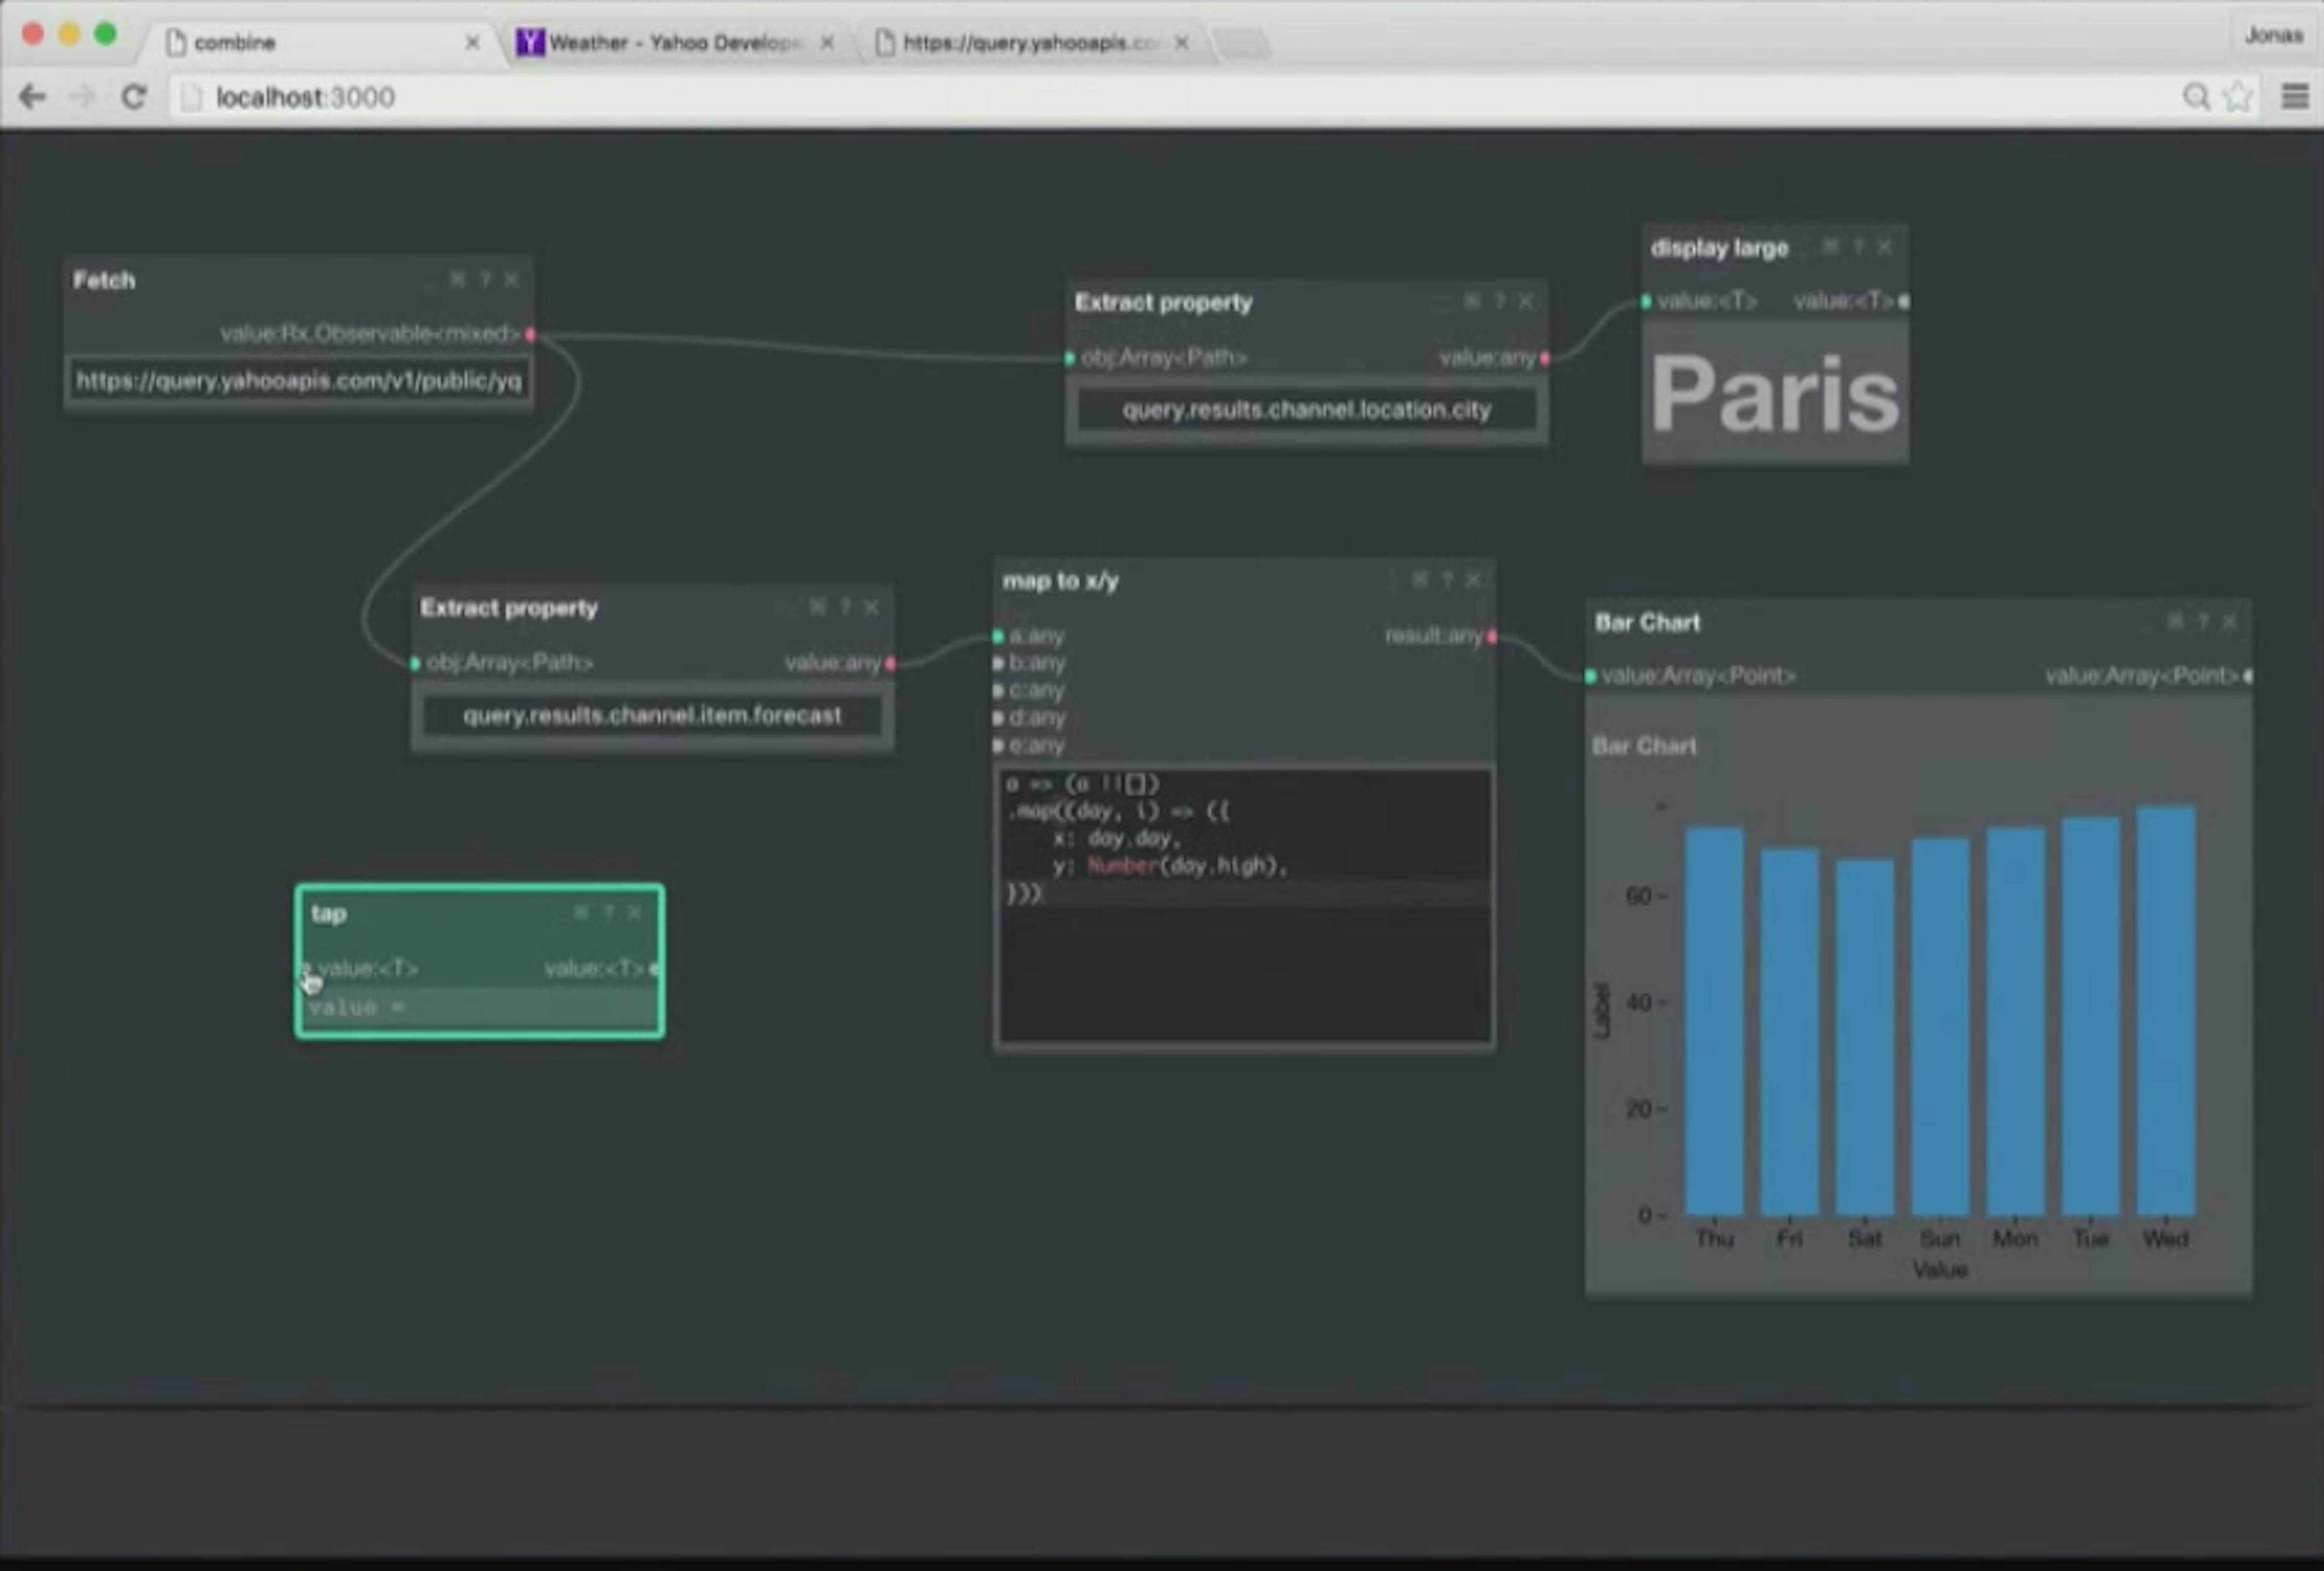Viewport: 2324px width, 1571px height.
Task: Click command icon on display large node
Action: [1830, 247]
